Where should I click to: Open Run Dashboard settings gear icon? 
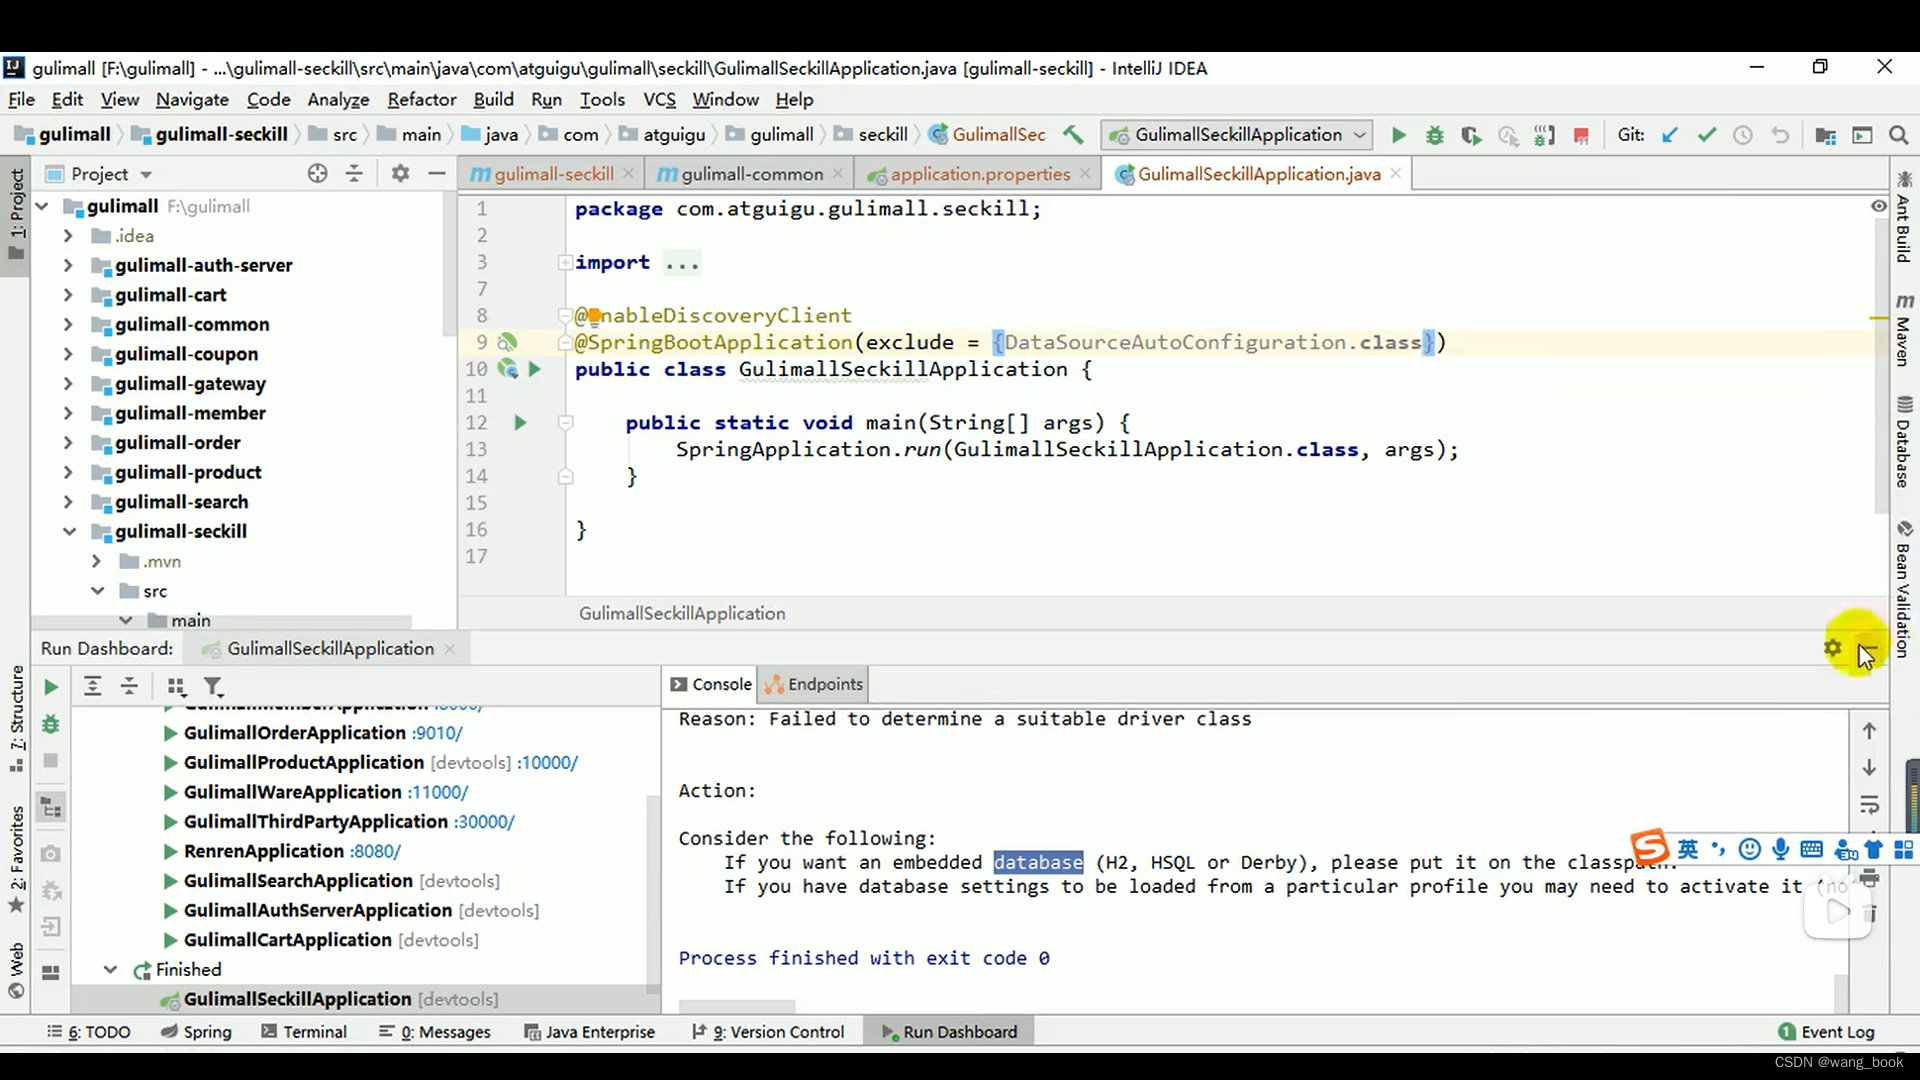(x=1832, y=648)
